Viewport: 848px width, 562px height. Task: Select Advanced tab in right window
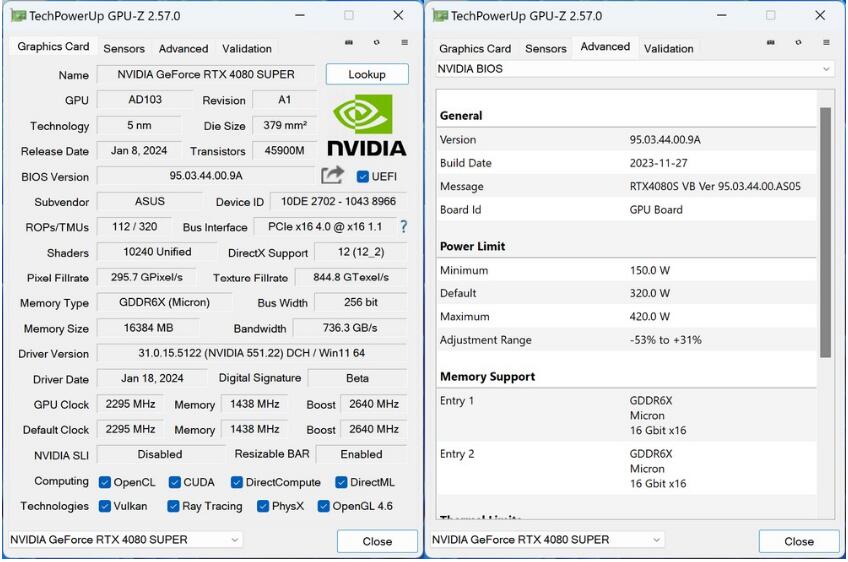605,47
